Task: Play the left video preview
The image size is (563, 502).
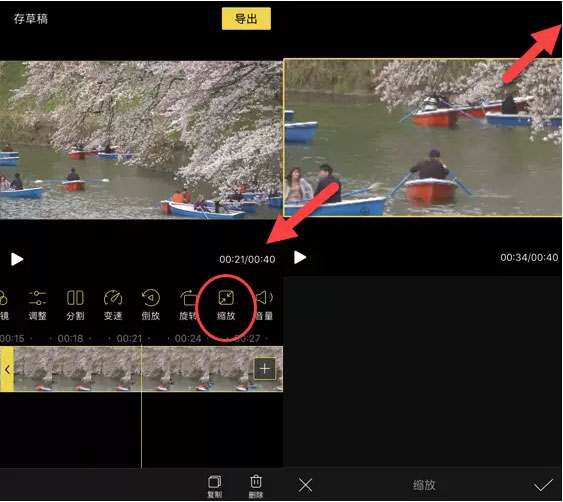Action: pyautogui.click(x=17, y=259)
